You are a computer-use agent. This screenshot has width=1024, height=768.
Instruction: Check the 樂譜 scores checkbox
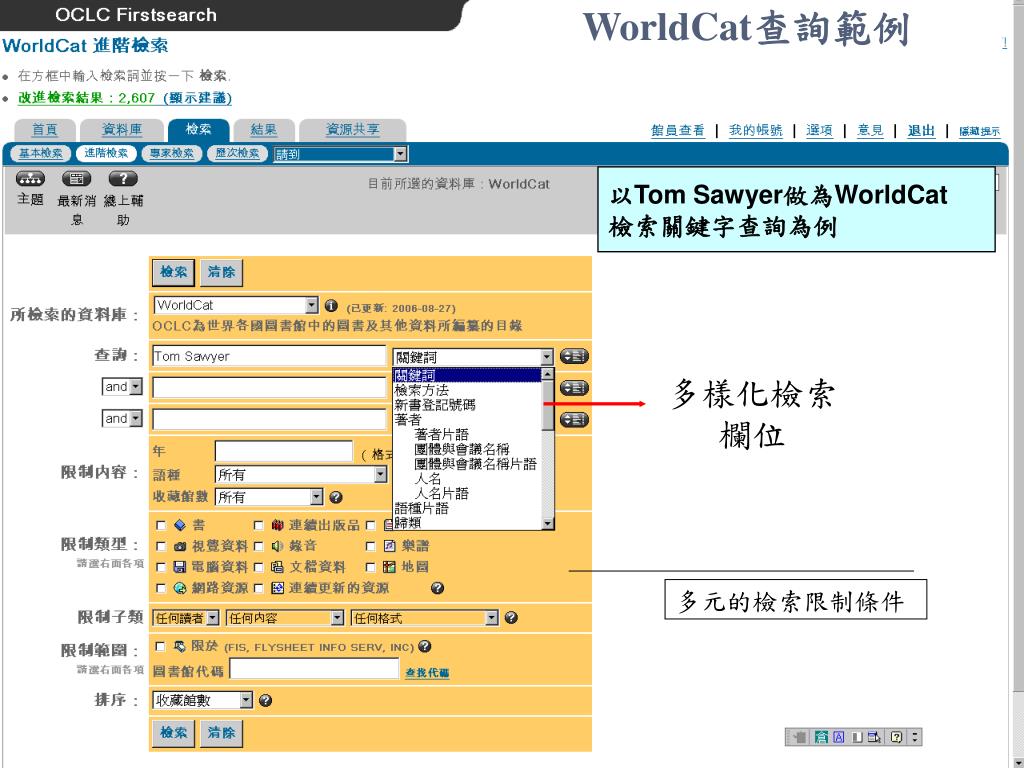point(370,546)
